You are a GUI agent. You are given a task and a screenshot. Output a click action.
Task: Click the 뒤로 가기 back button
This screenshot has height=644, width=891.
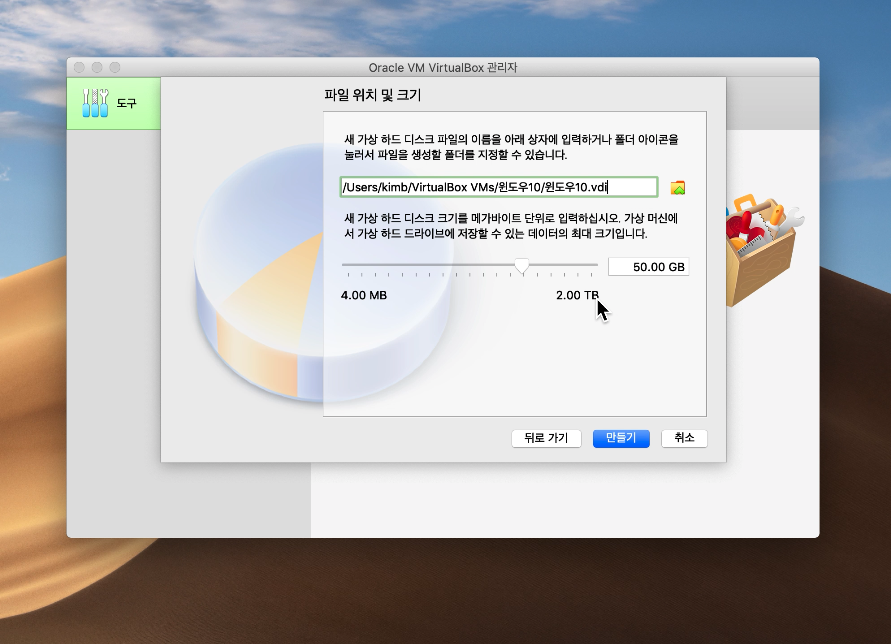pos(546,438)
